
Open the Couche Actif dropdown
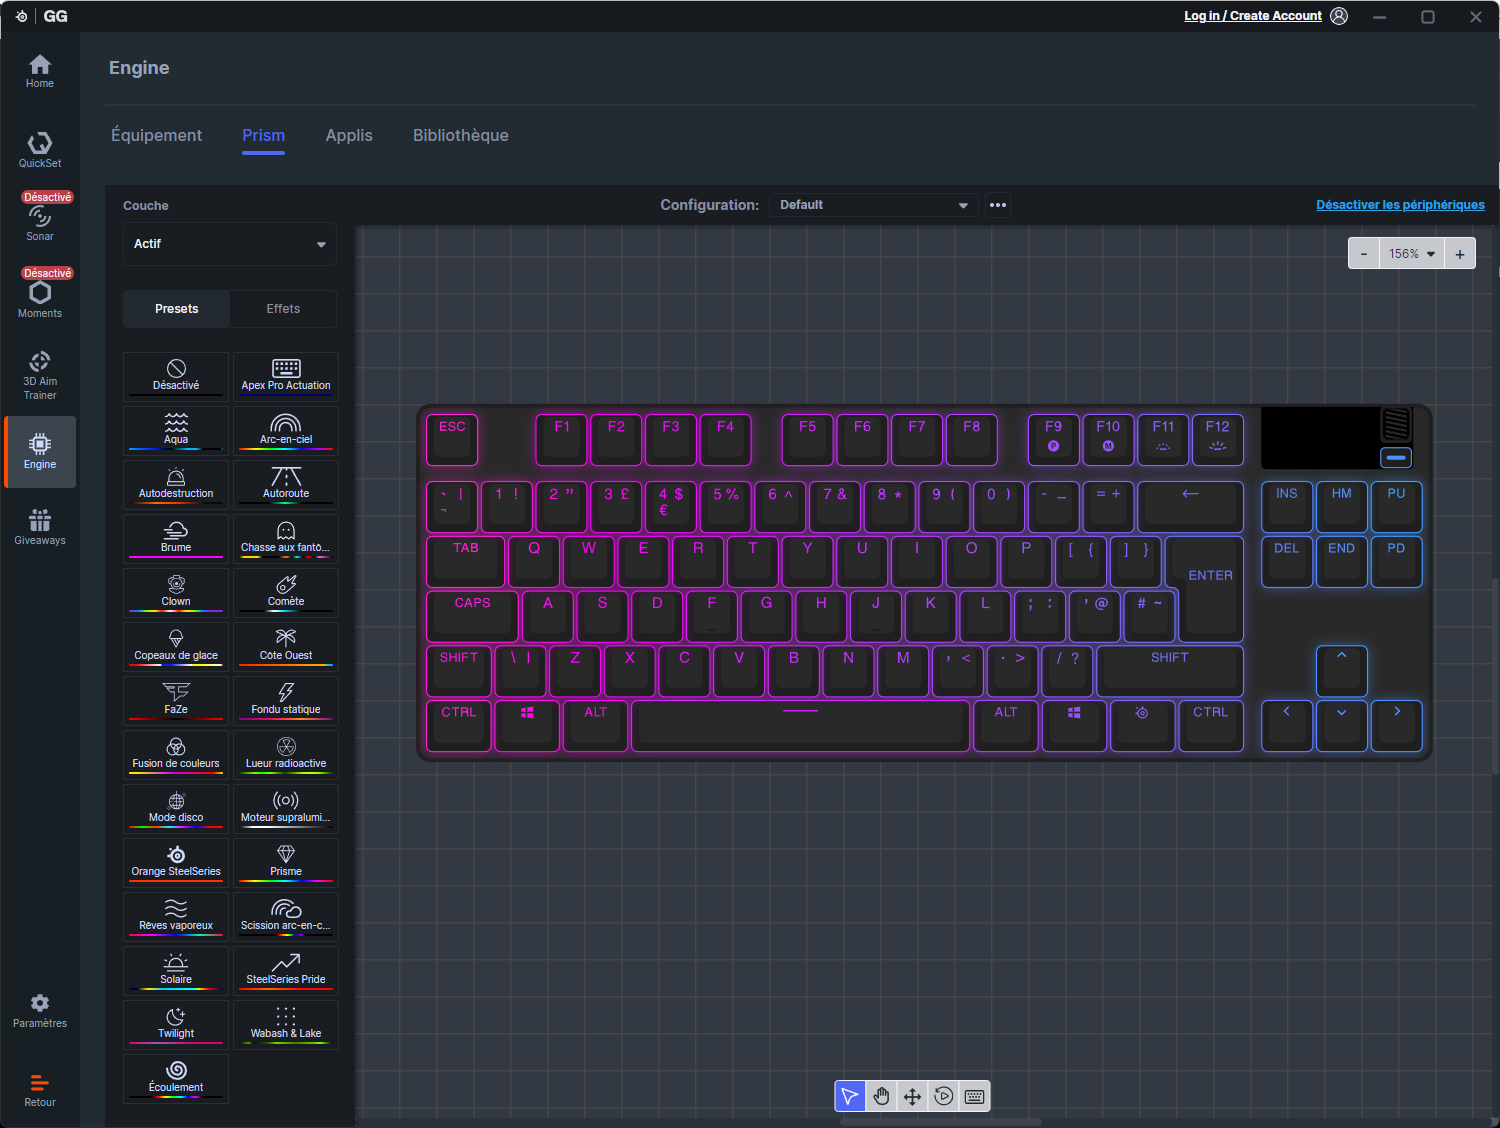[230, 244]
